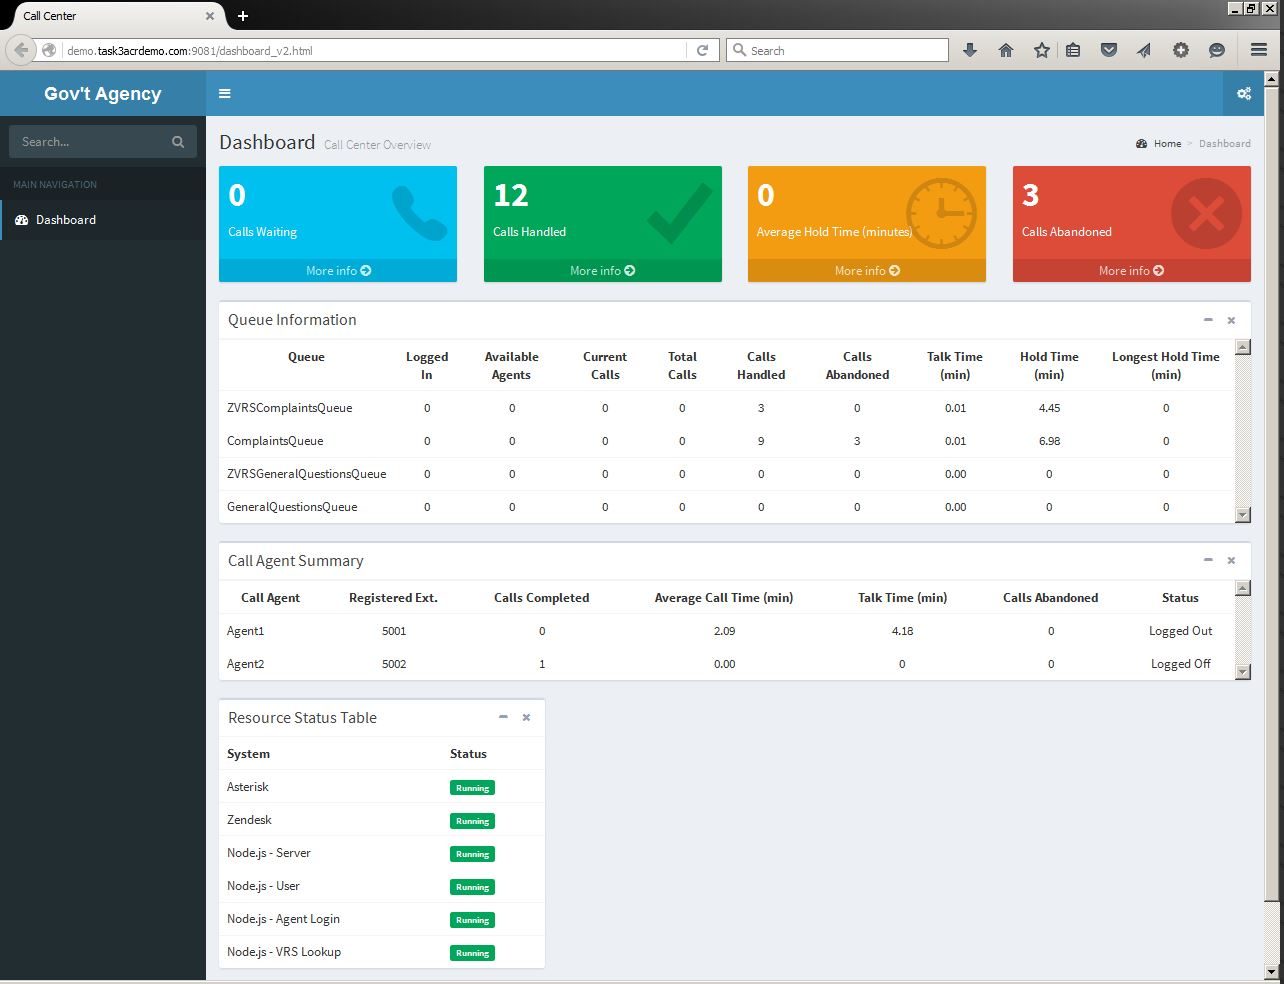Remove the Resource Status Table panel

526,717
